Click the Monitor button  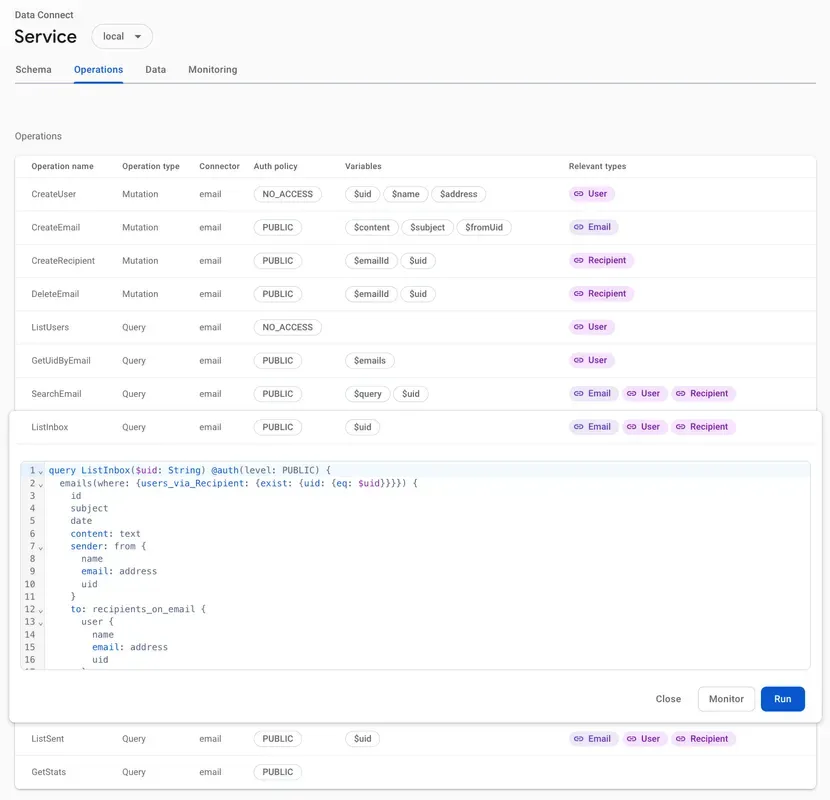click(x=726, y=699)
